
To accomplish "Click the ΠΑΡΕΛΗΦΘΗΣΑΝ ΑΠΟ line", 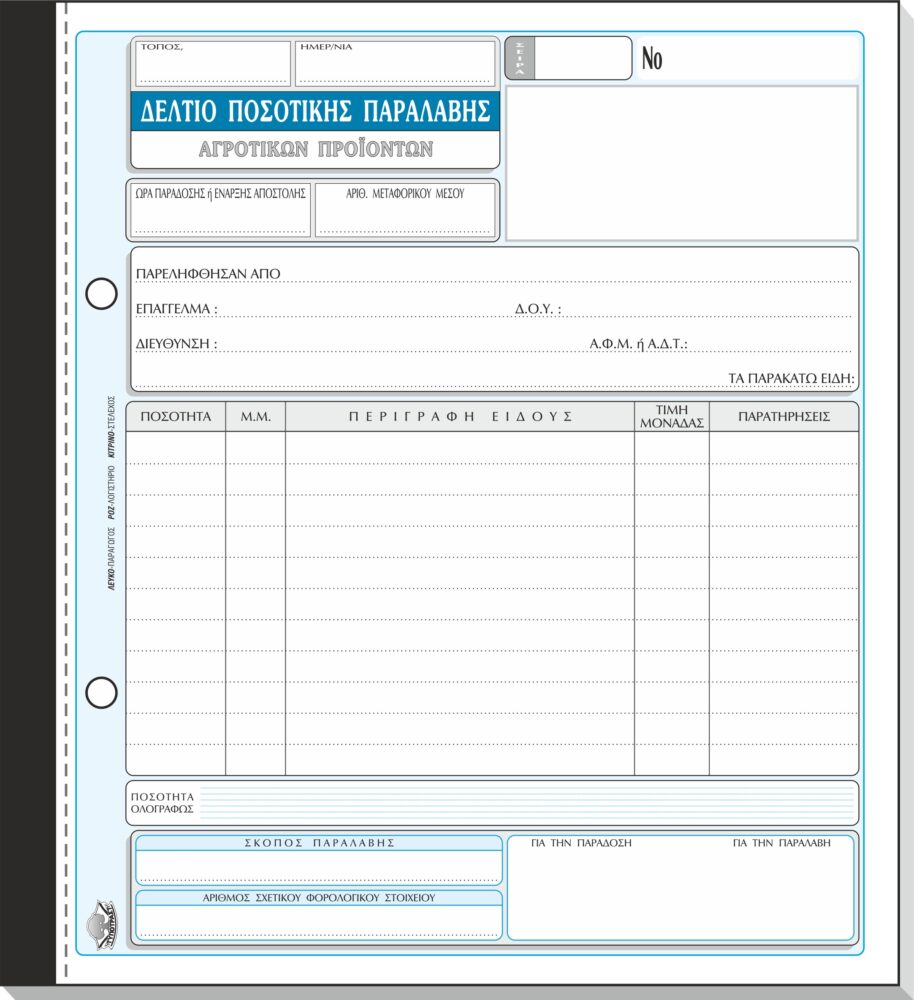I will pos(494,274).
